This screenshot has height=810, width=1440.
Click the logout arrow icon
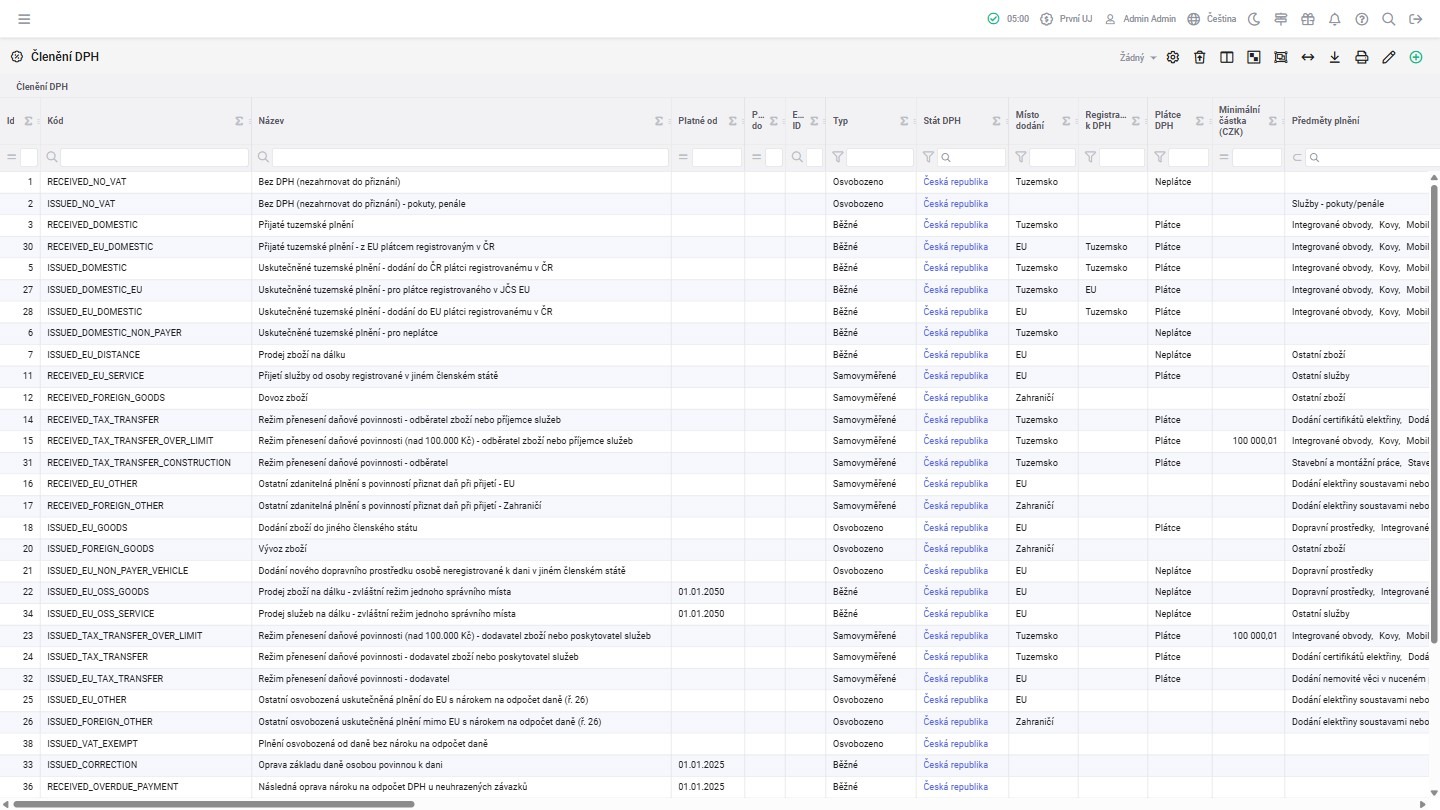1415,19
